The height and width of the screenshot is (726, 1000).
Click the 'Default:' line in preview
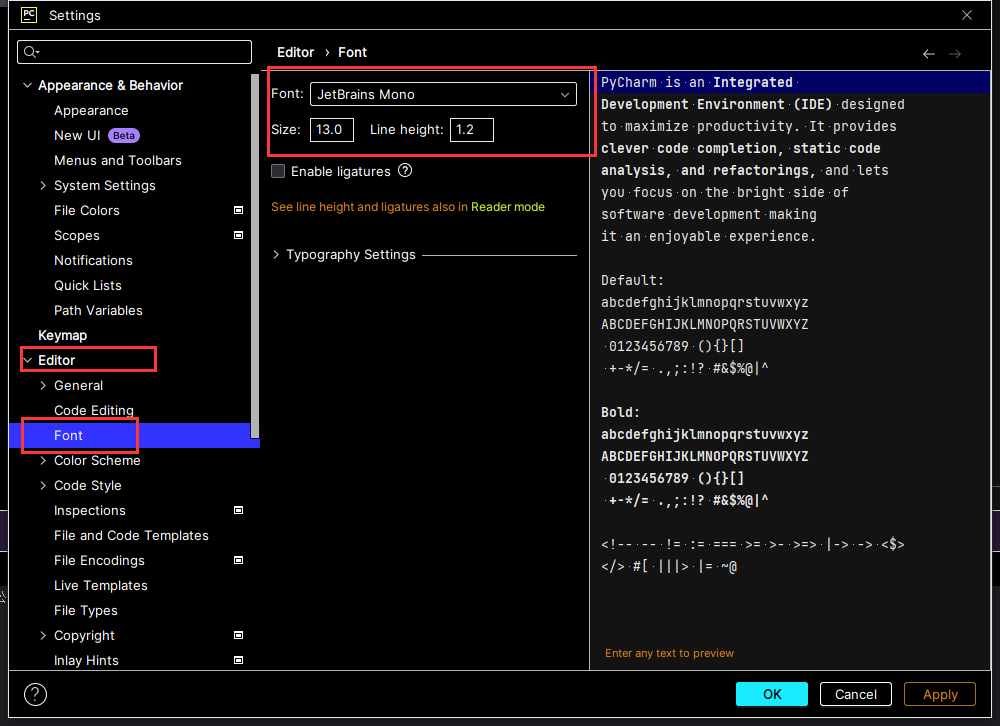(x=632, y=280)
